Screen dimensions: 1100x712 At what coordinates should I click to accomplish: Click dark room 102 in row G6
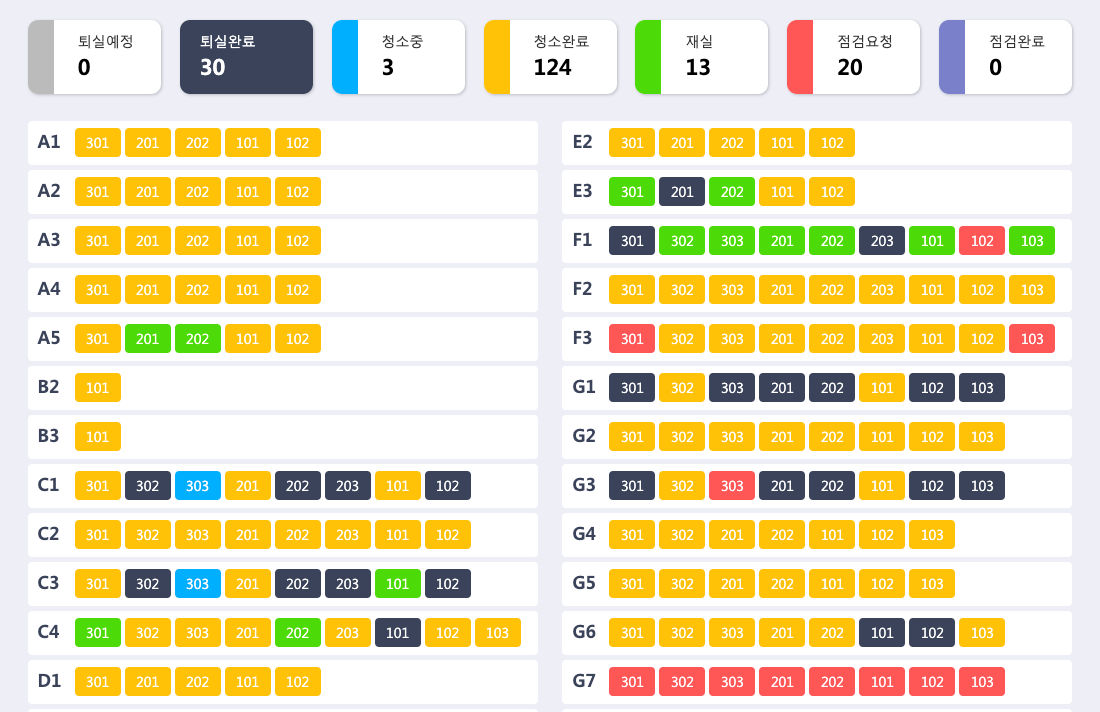click(932, 633)
